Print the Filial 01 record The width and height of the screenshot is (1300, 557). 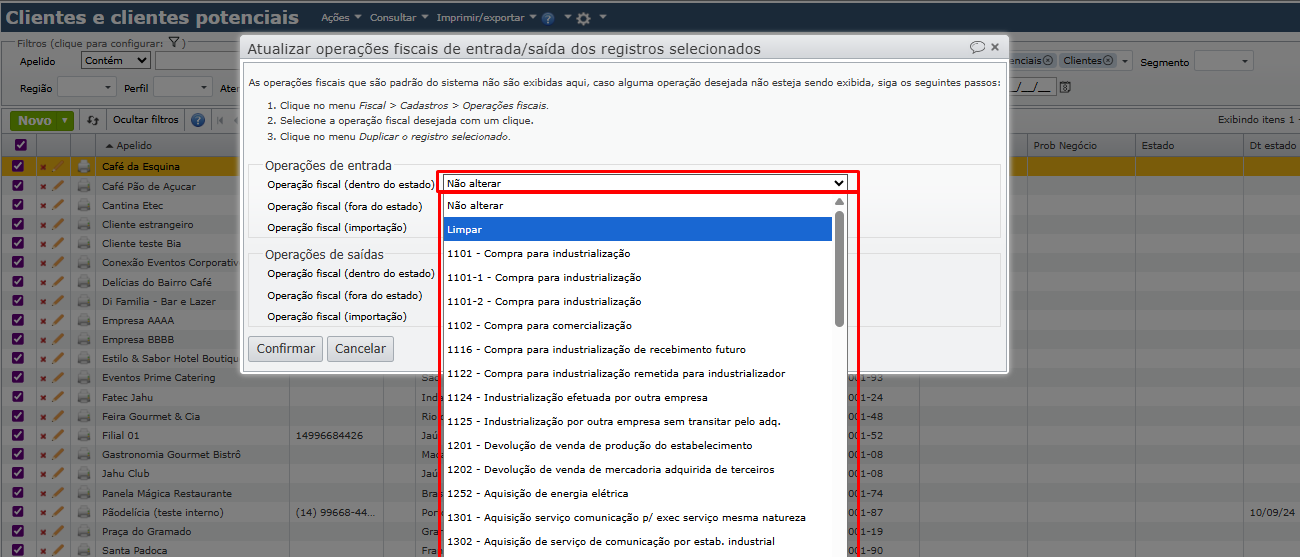coord(84,436)
